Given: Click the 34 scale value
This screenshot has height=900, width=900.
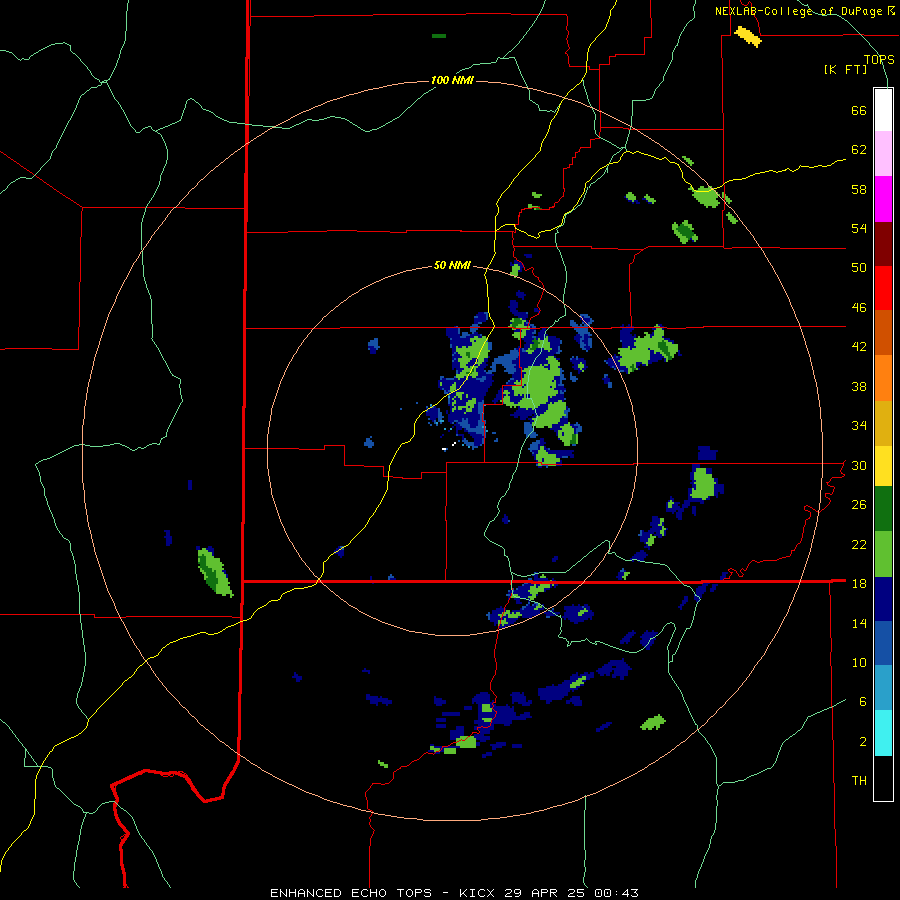Looking at the screenshot, I should [859, 426].
